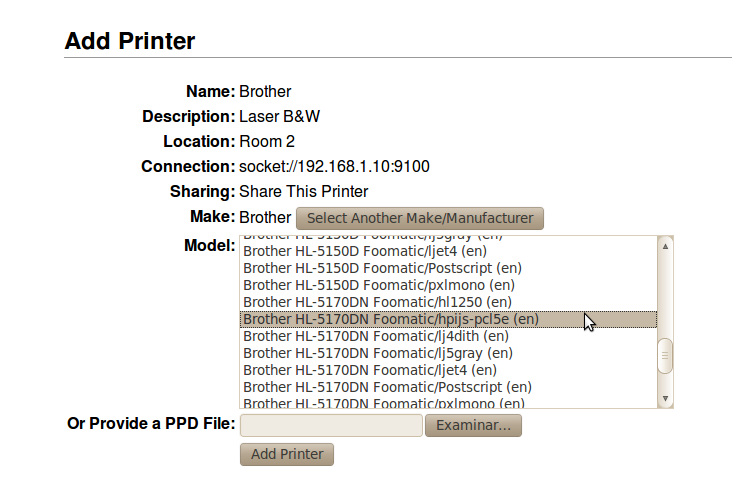The height and width of the screenshot is (499, 732).
Task: Click scrollbar track above the thumb
Action: point(665,295)
